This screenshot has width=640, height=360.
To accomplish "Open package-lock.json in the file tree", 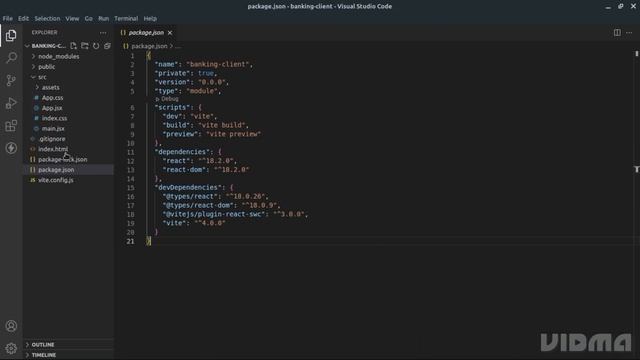I will click(62, 159).
